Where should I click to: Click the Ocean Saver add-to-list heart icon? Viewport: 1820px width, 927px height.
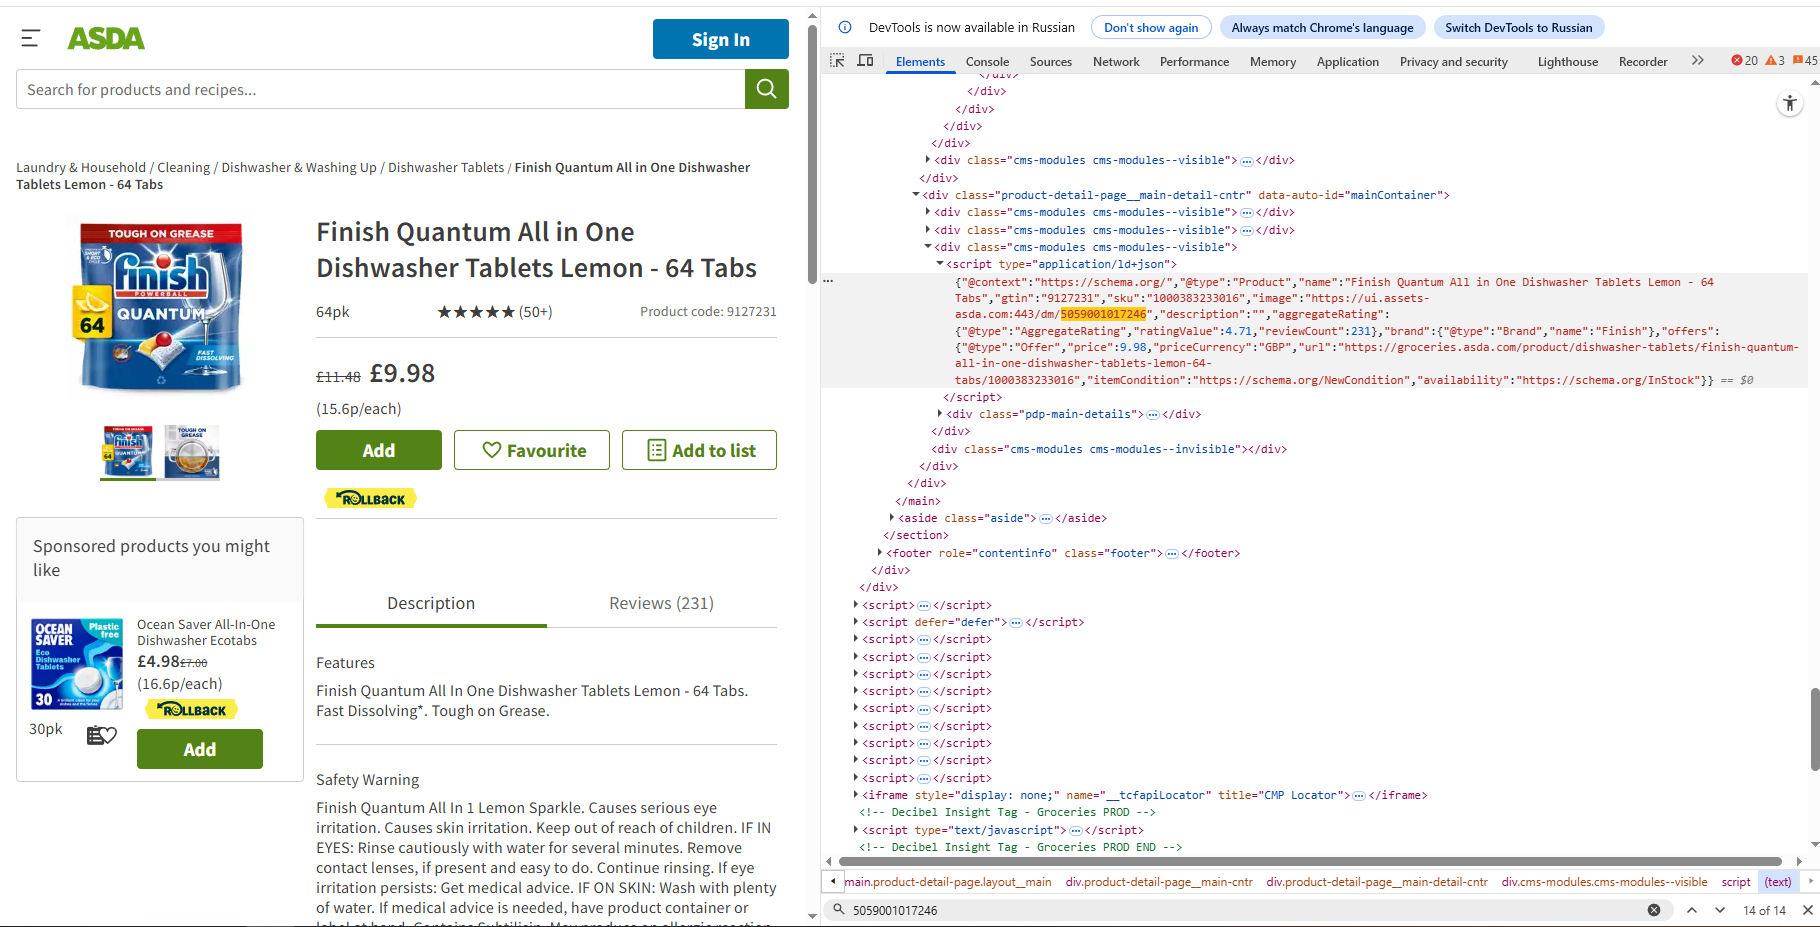coord(102,735)
